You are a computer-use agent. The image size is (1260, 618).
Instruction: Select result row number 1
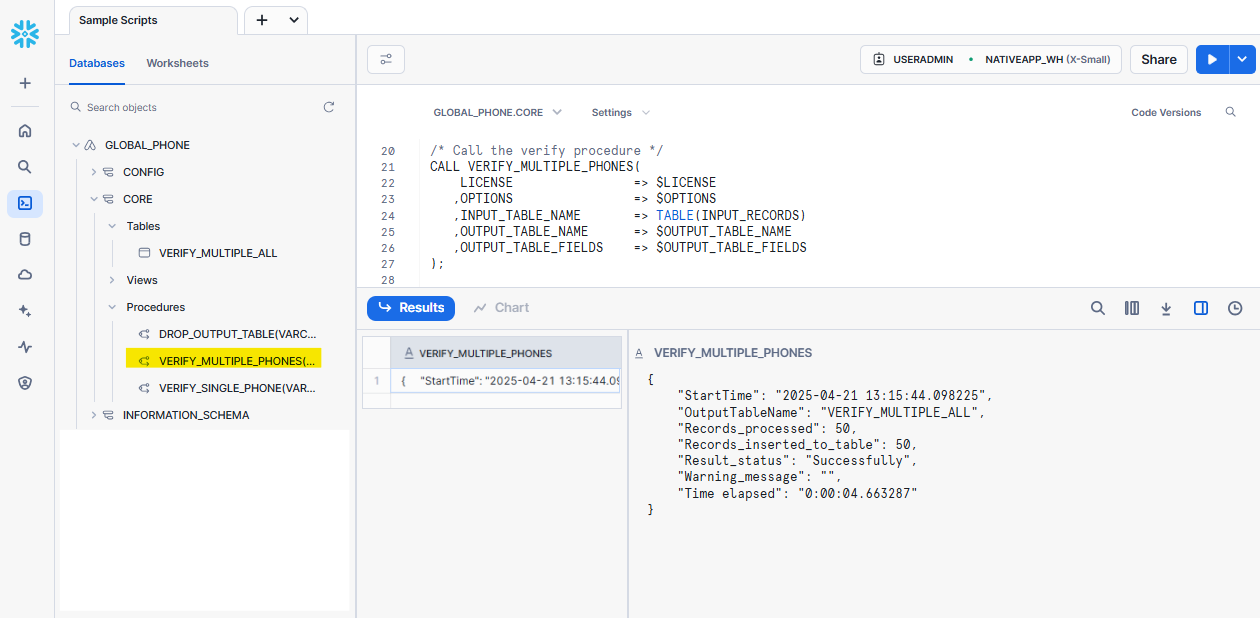376,381
